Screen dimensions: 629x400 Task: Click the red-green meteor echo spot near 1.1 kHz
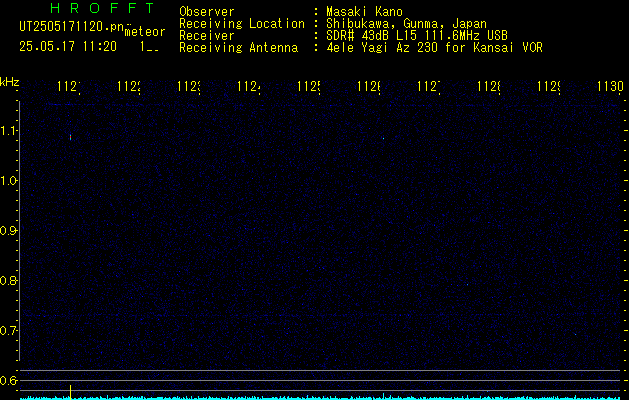coord(71,137)
